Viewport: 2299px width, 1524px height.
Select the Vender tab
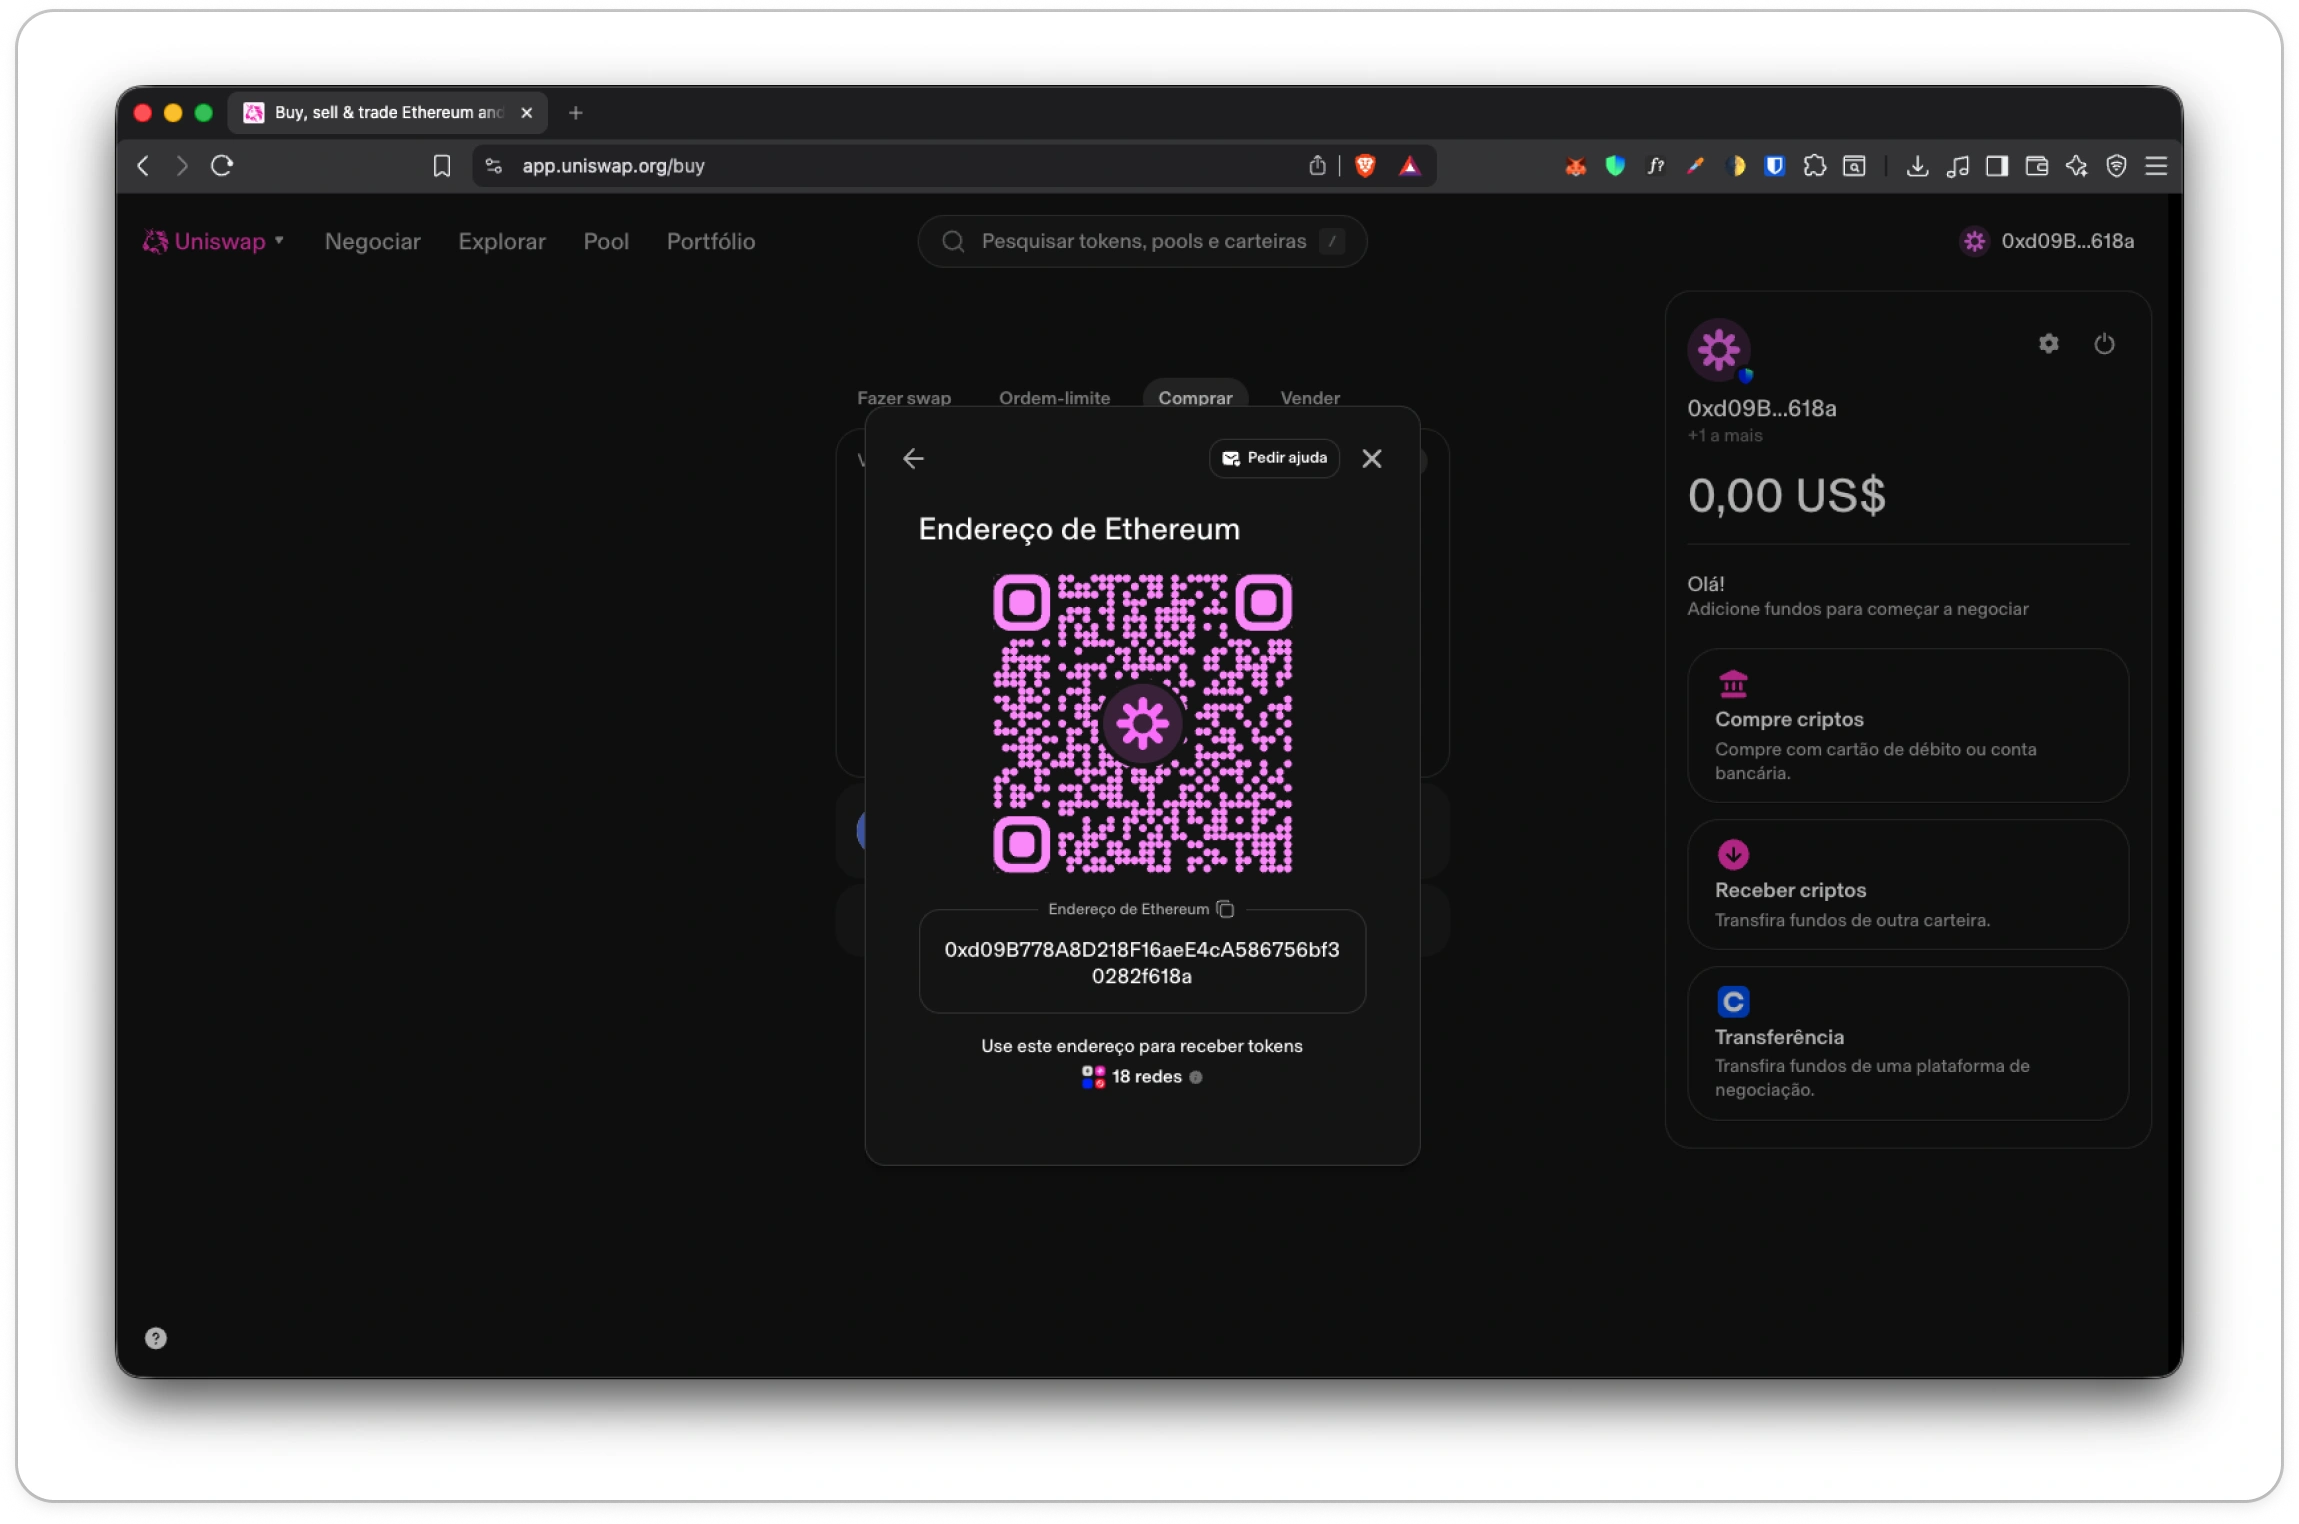[1310, 398]
